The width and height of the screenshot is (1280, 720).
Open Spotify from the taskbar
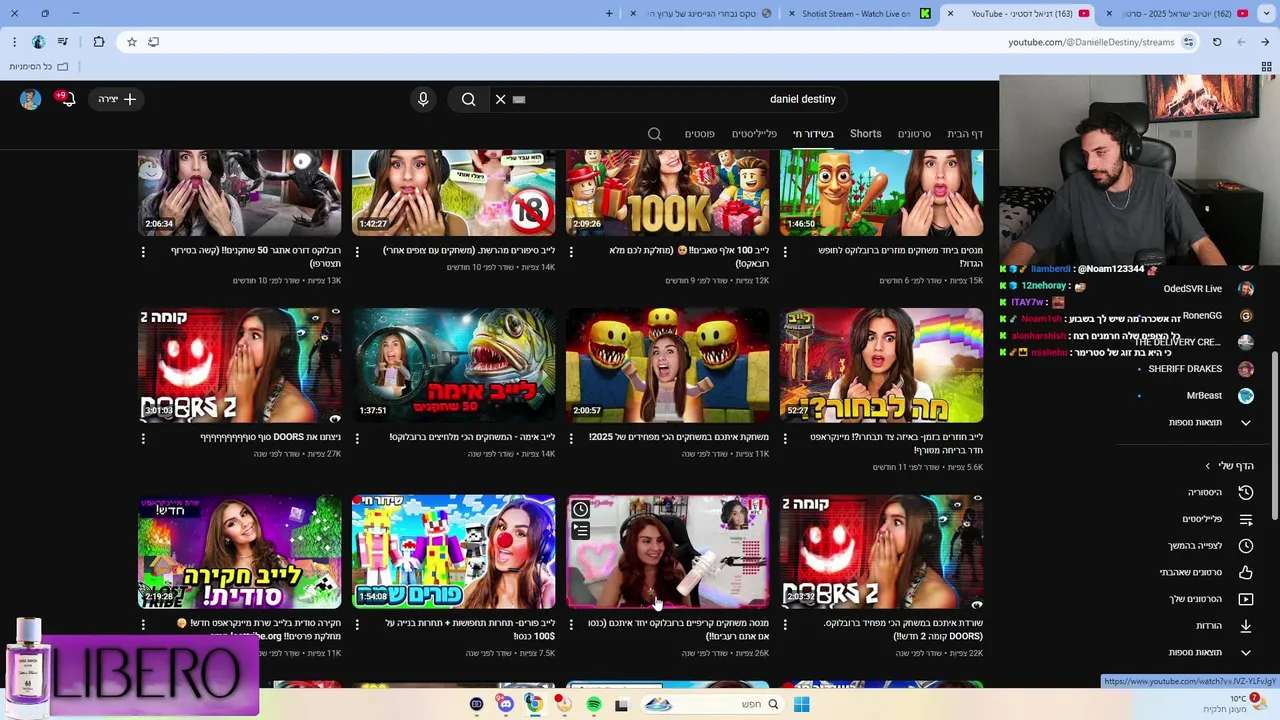(x=594, y=704)
